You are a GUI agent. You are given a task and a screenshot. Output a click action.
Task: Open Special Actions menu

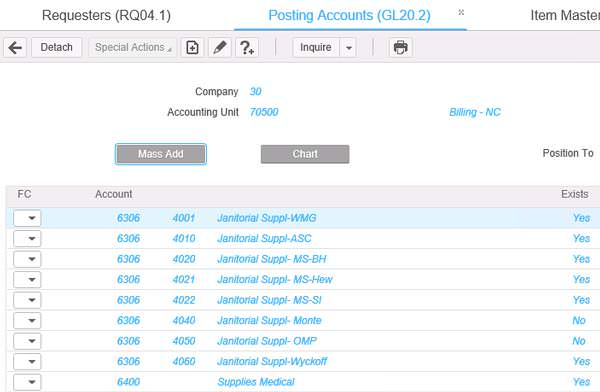click(x=133, y=47)
